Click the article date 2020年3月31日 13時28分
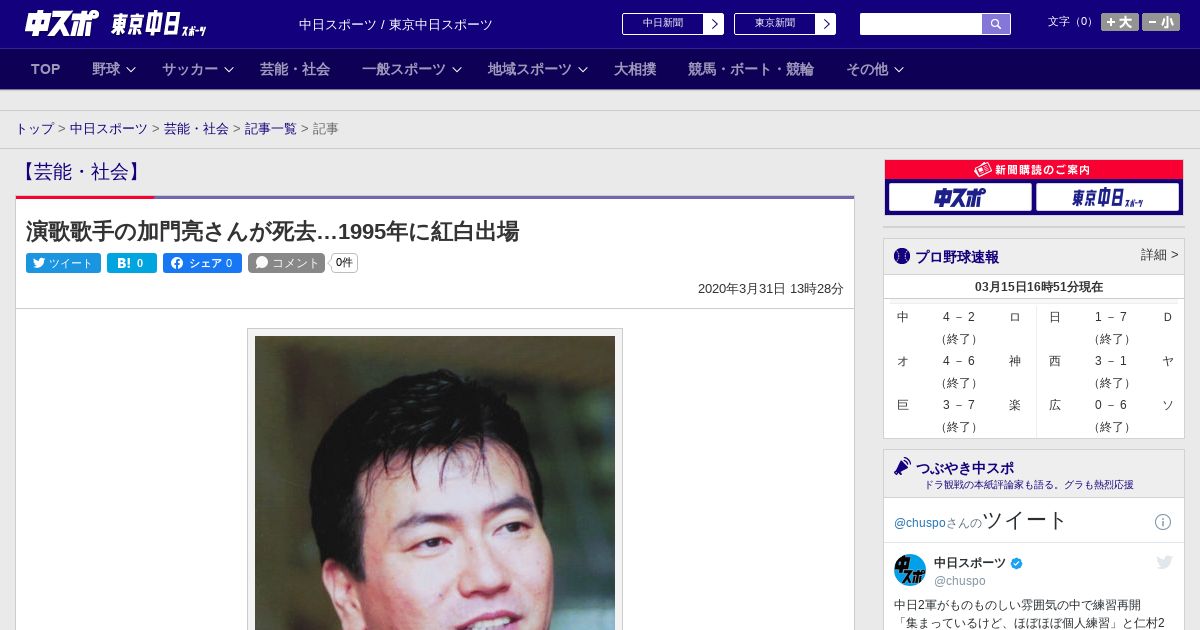The height and width of the screenshot is (630, 1200). (771, 289)
